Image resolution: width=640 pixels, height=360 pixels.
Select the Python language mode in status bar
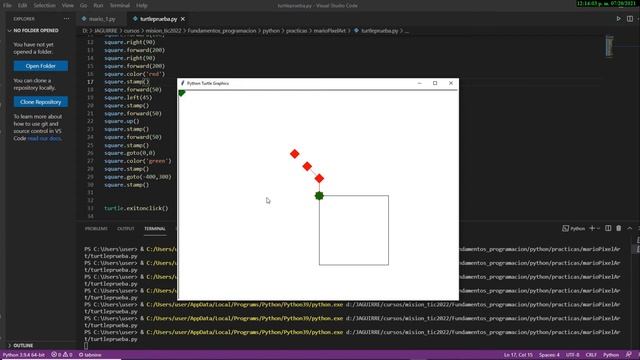coord(611,355)
